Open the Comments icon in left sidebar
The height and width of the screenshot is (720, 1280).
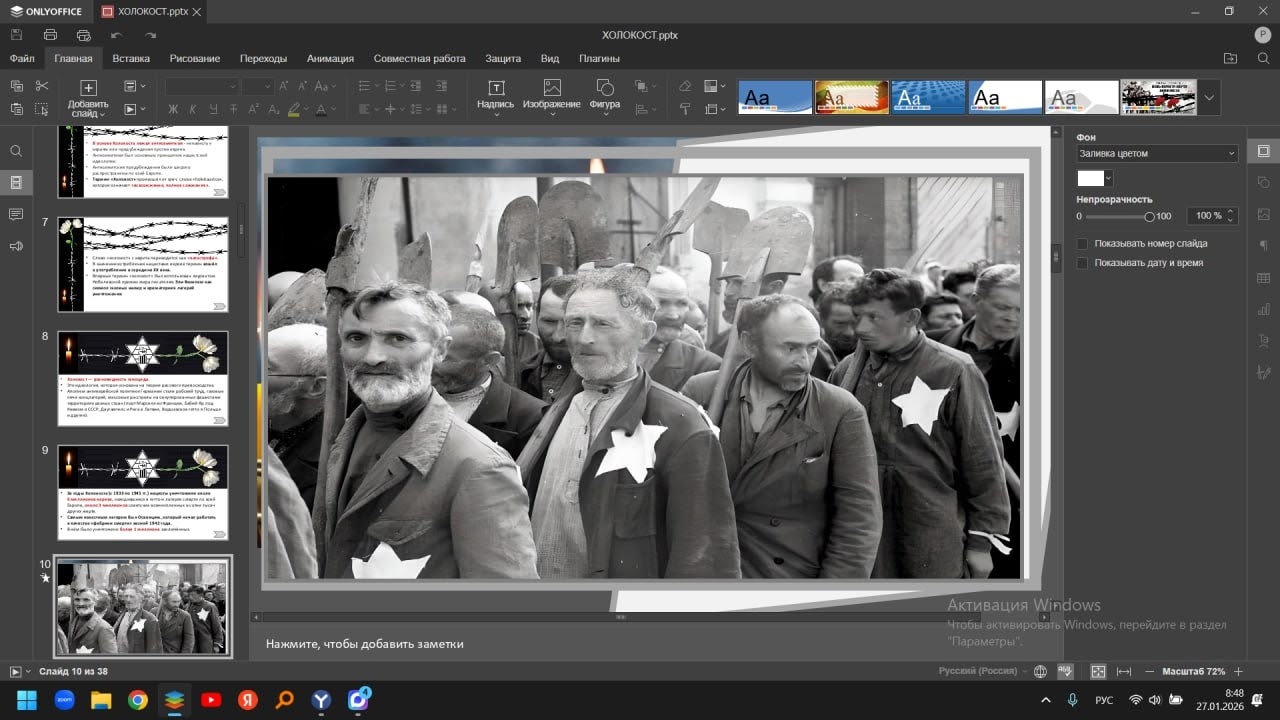click(16, 214)
